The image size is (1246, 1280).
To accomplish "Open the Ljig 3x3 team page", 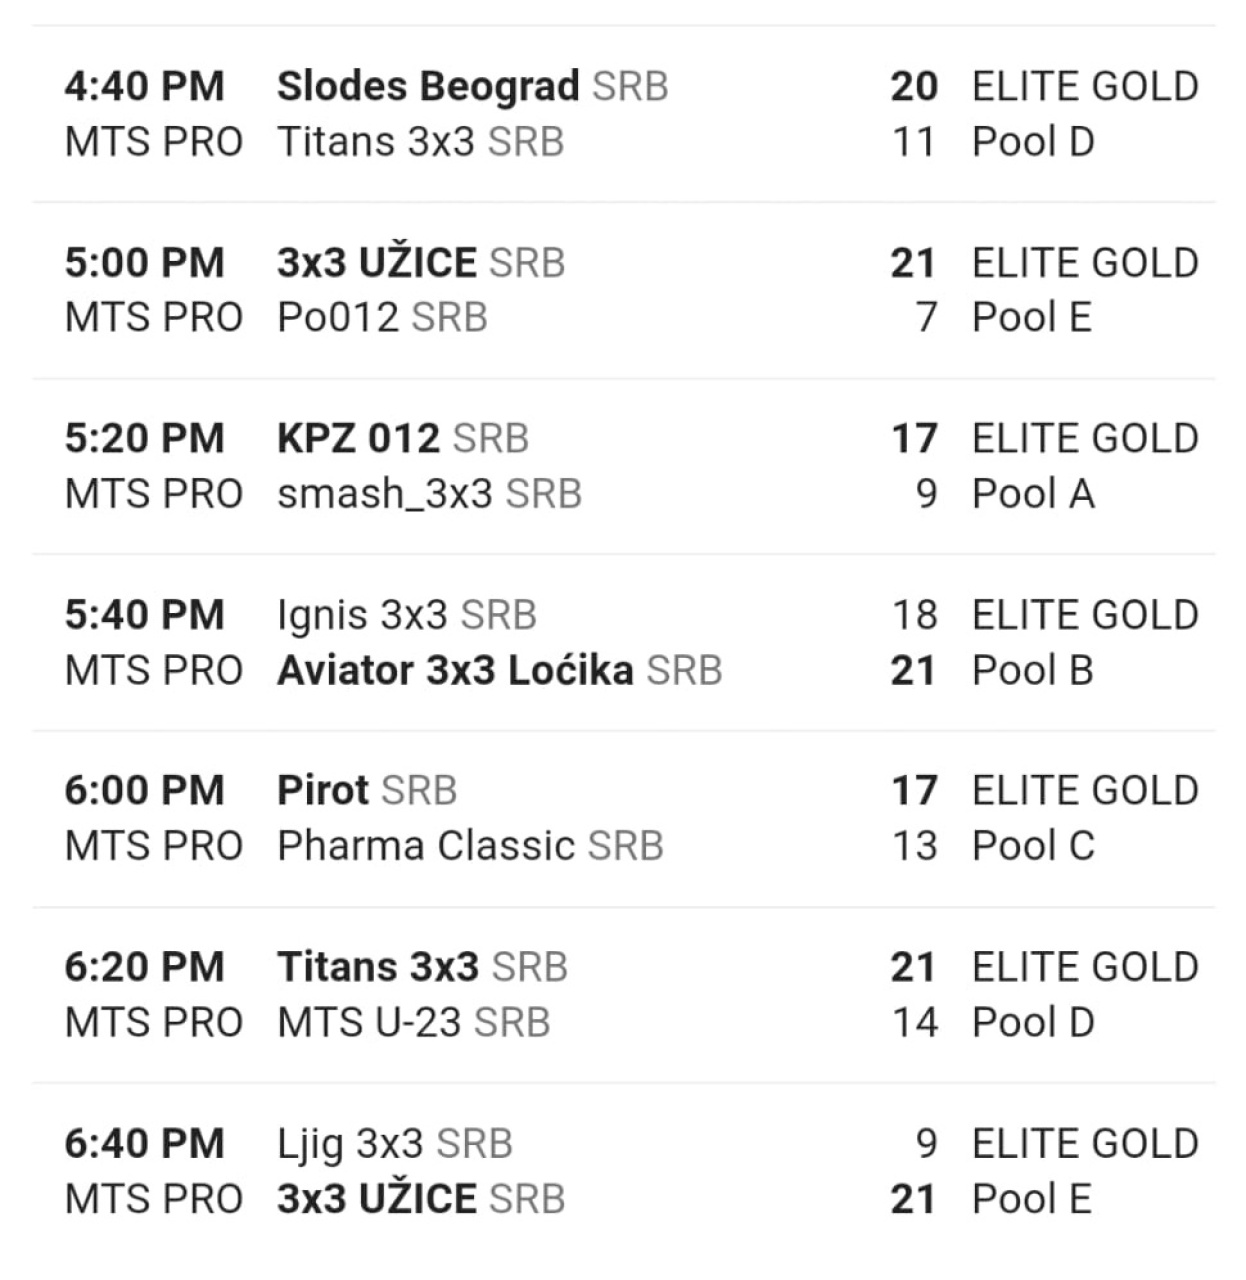I will pyautogui.click(x=349, y=1144).
